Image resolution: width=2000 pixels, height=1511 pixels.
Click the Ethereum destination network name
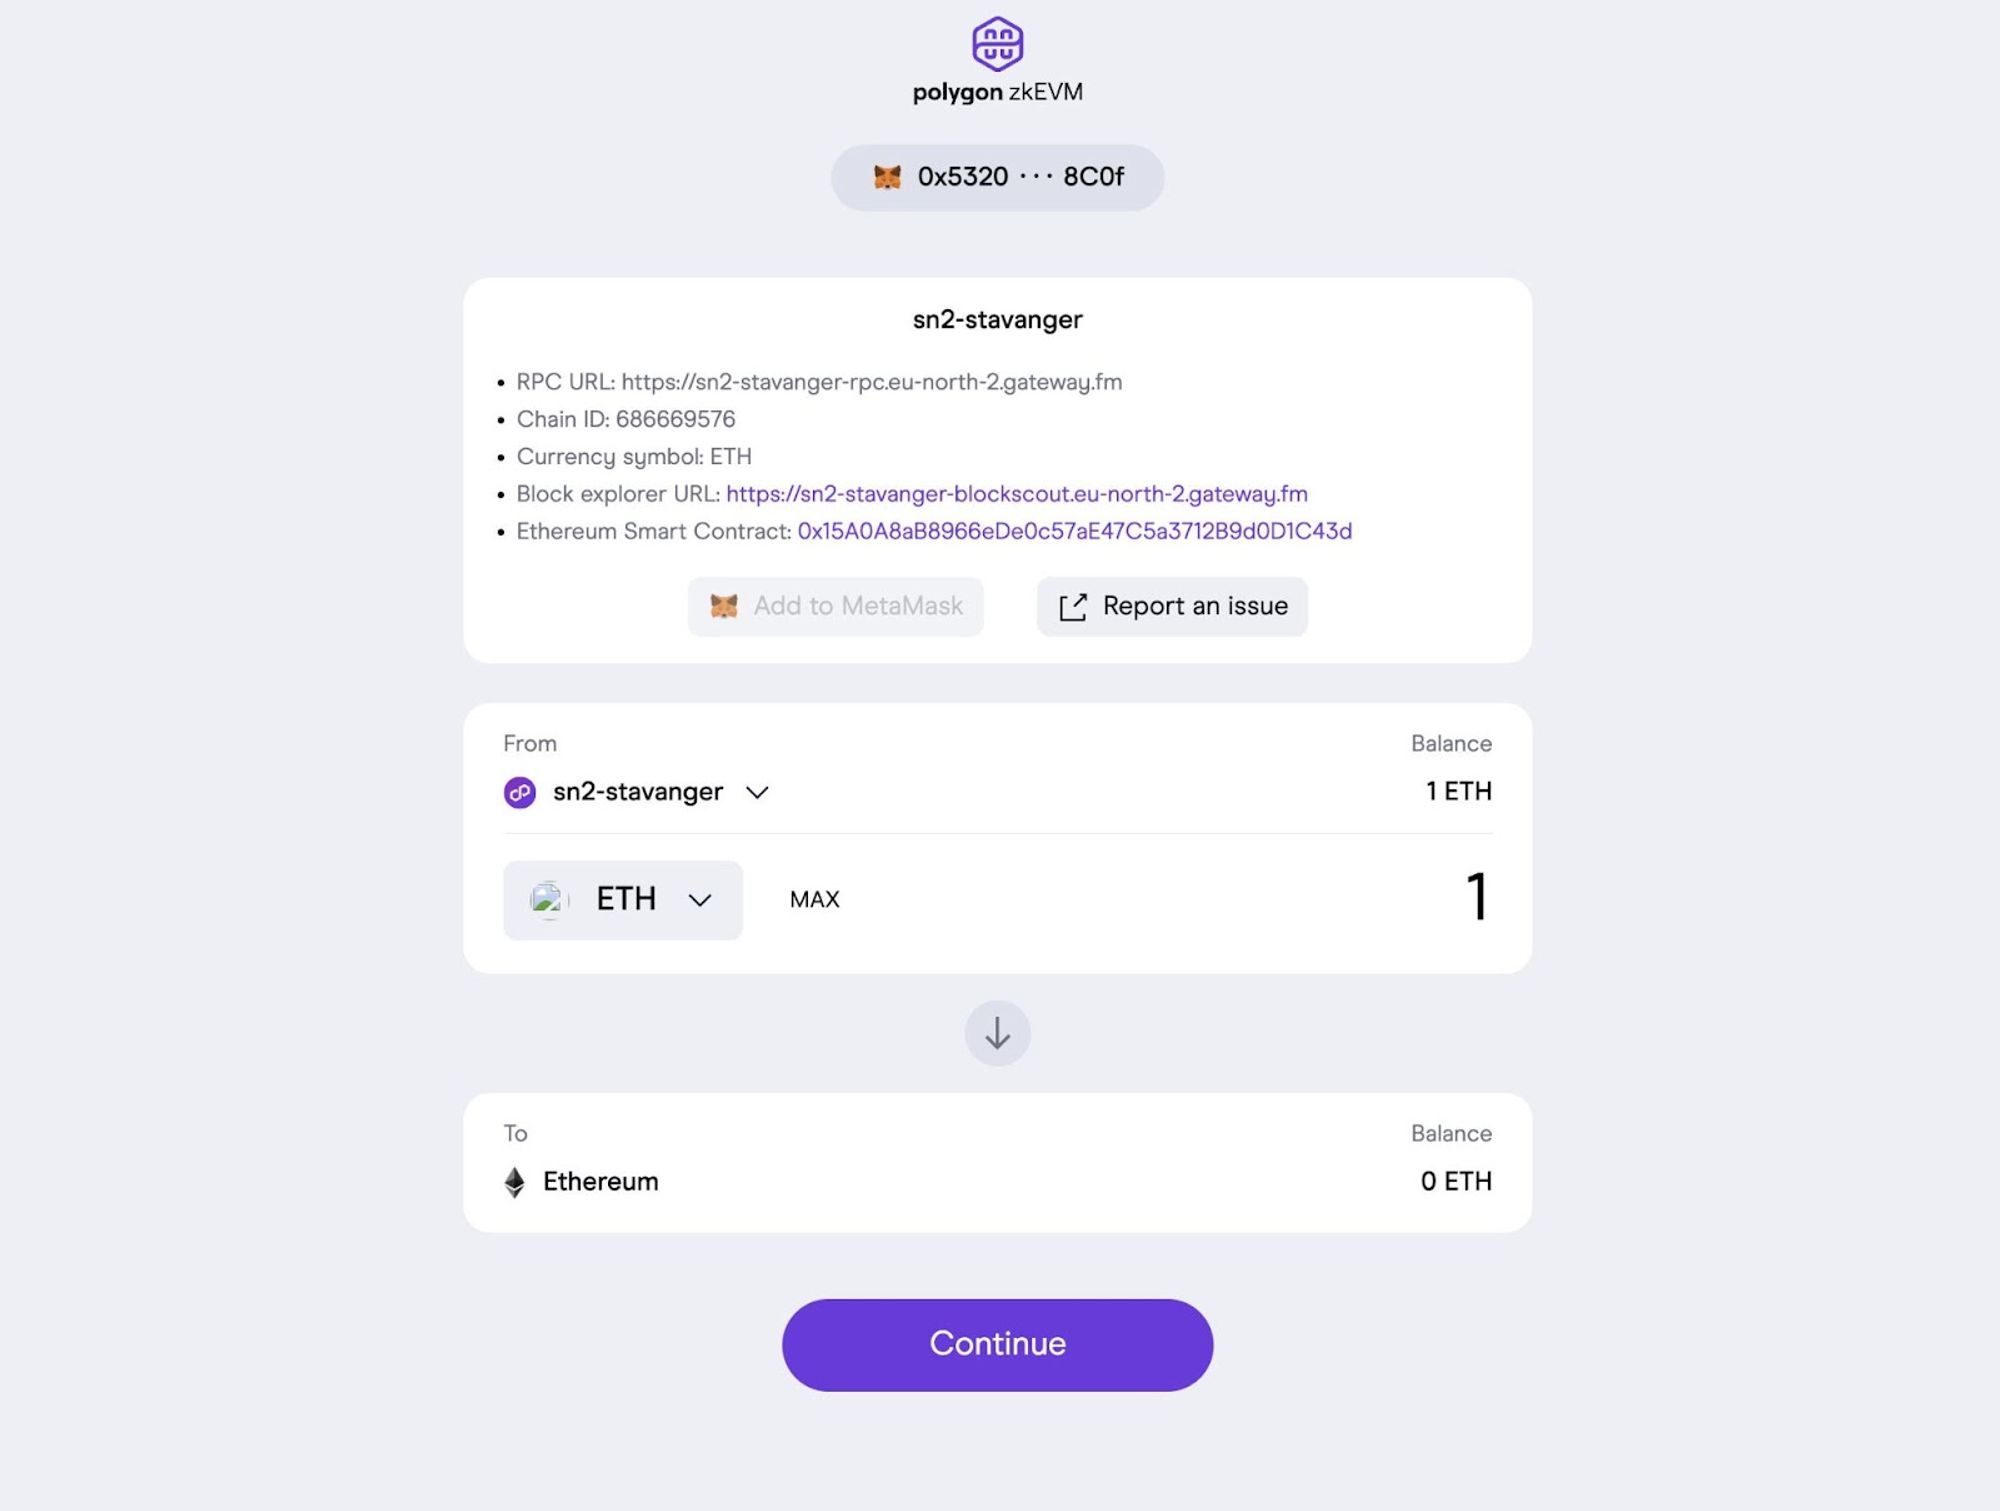click(x=600, y=1181)
